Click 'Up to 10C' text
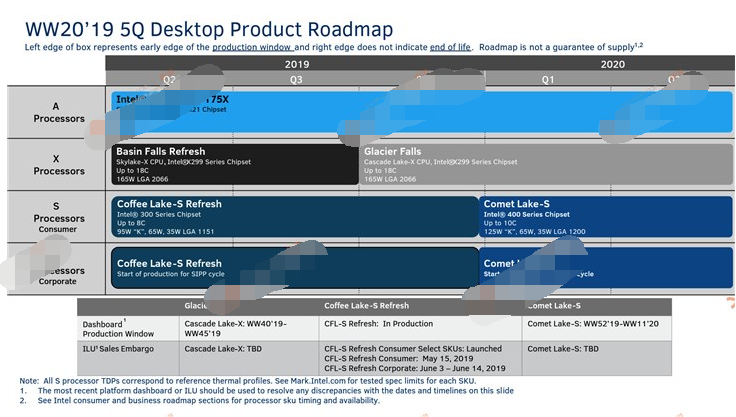Image resolution: width=736 pixels, height=417 pixels. click(x=500, y=223)
